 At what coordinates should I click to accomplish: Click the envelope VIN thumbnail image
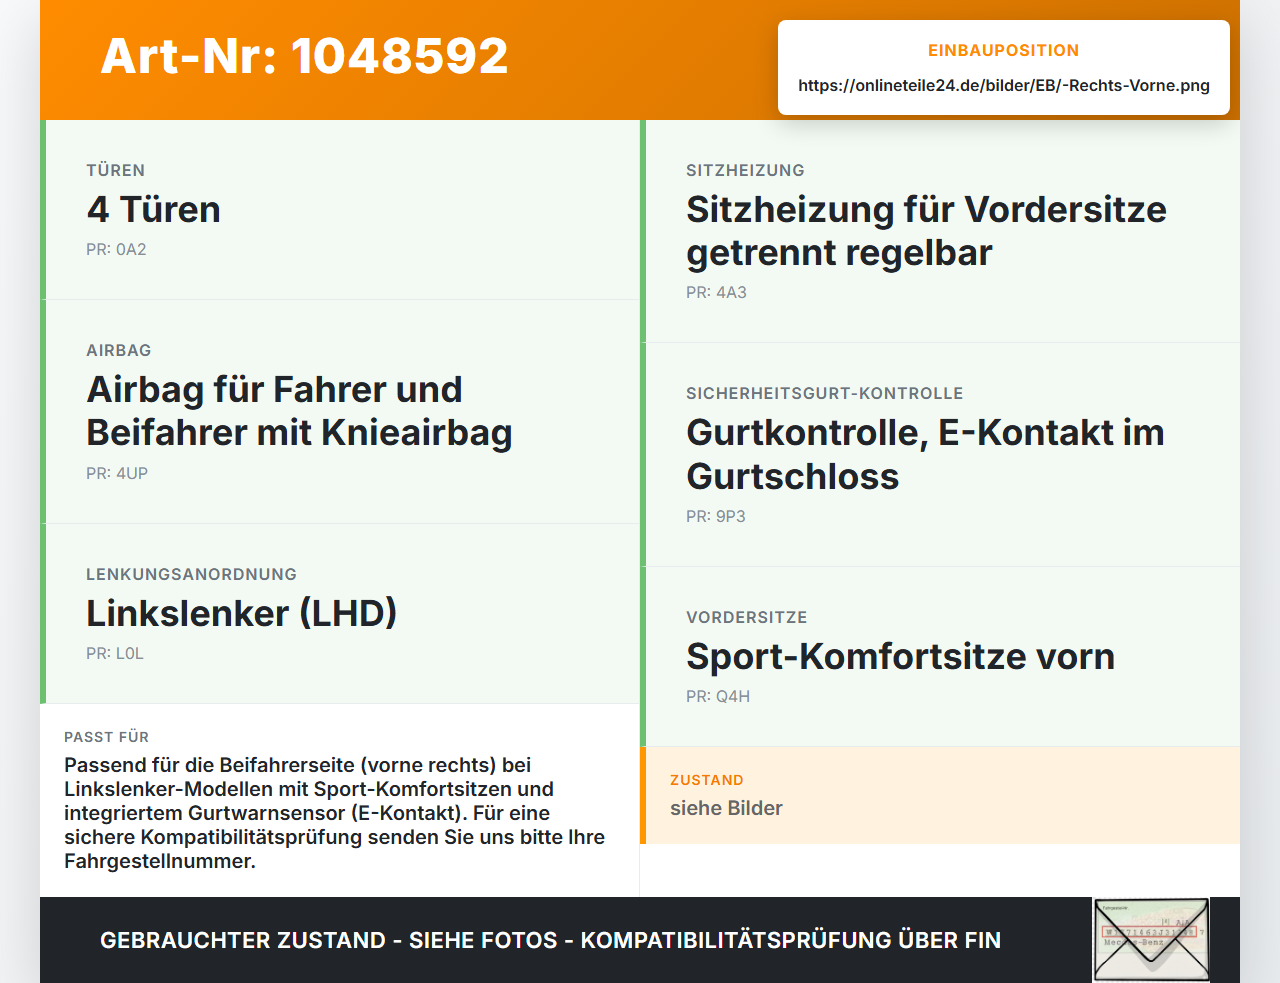(x=1151, y=940)
